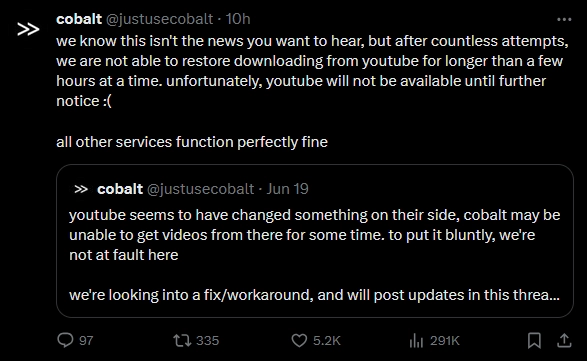Viewport: 587px width, 361px height.
Task: View analytics via the bar chart icon
Action: click(416, 340)
